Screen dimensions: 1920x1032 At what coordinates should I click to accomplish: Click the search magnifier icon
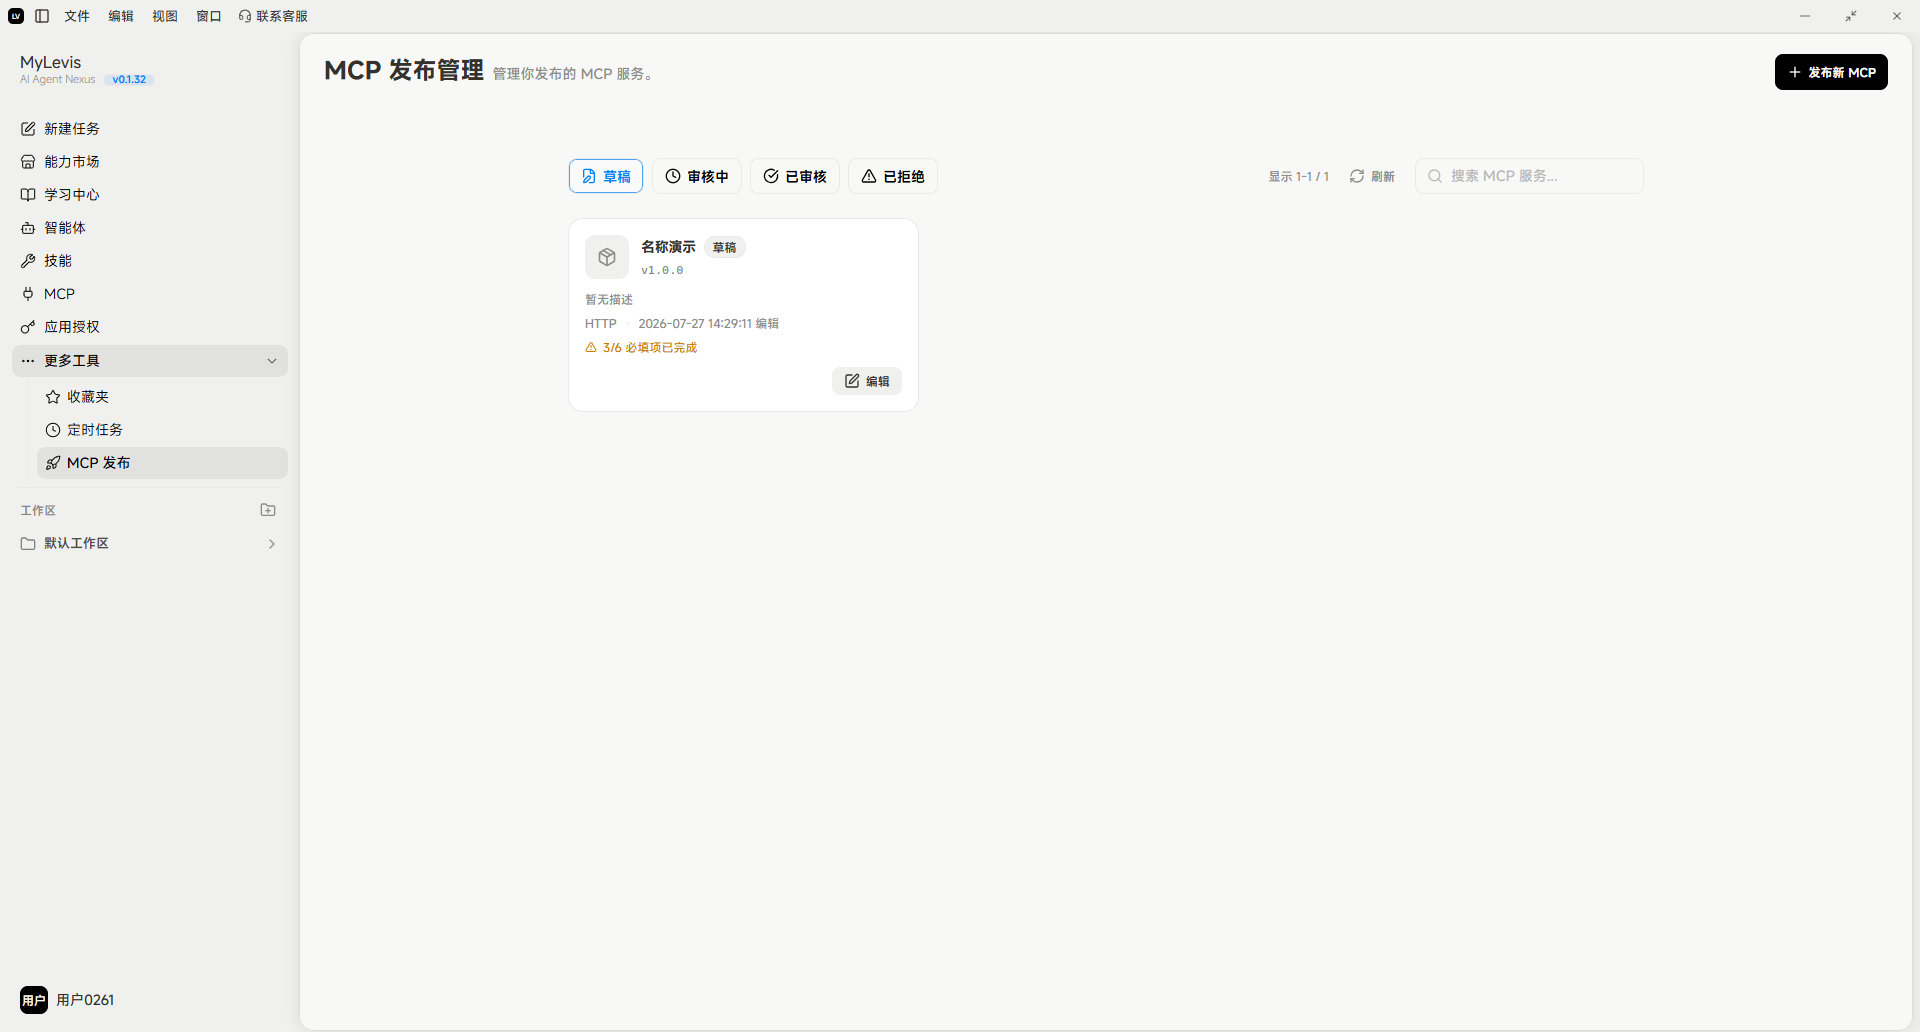click(1435, 176)
